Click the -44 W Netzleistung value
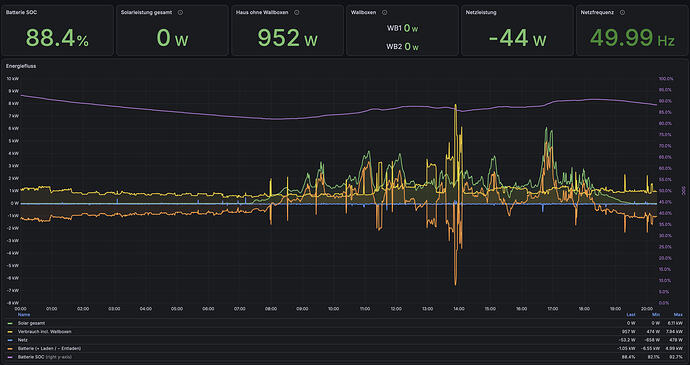This screenshot has width=690, height=365. tap(518, 37)
